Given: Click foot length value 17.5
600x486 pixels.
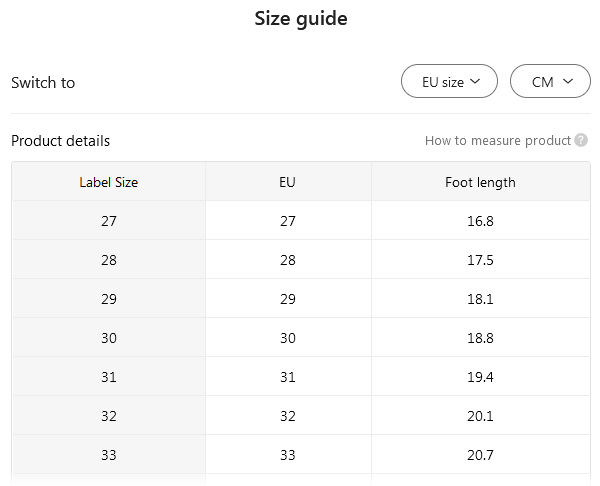Looking at the screenshot, I should (x=480, y=260).
